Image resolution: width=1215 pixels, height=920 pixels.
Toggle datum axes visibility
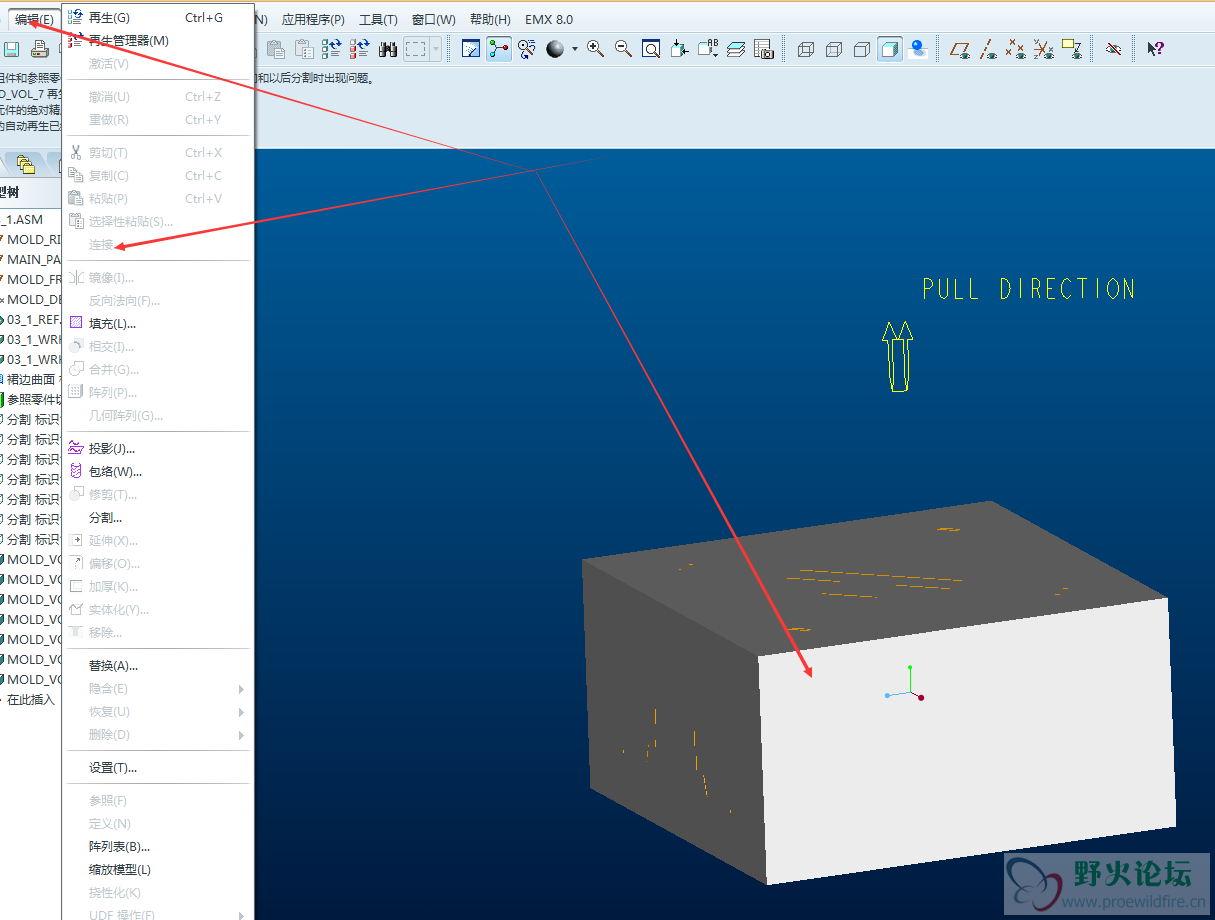click(x=988, y=49)
